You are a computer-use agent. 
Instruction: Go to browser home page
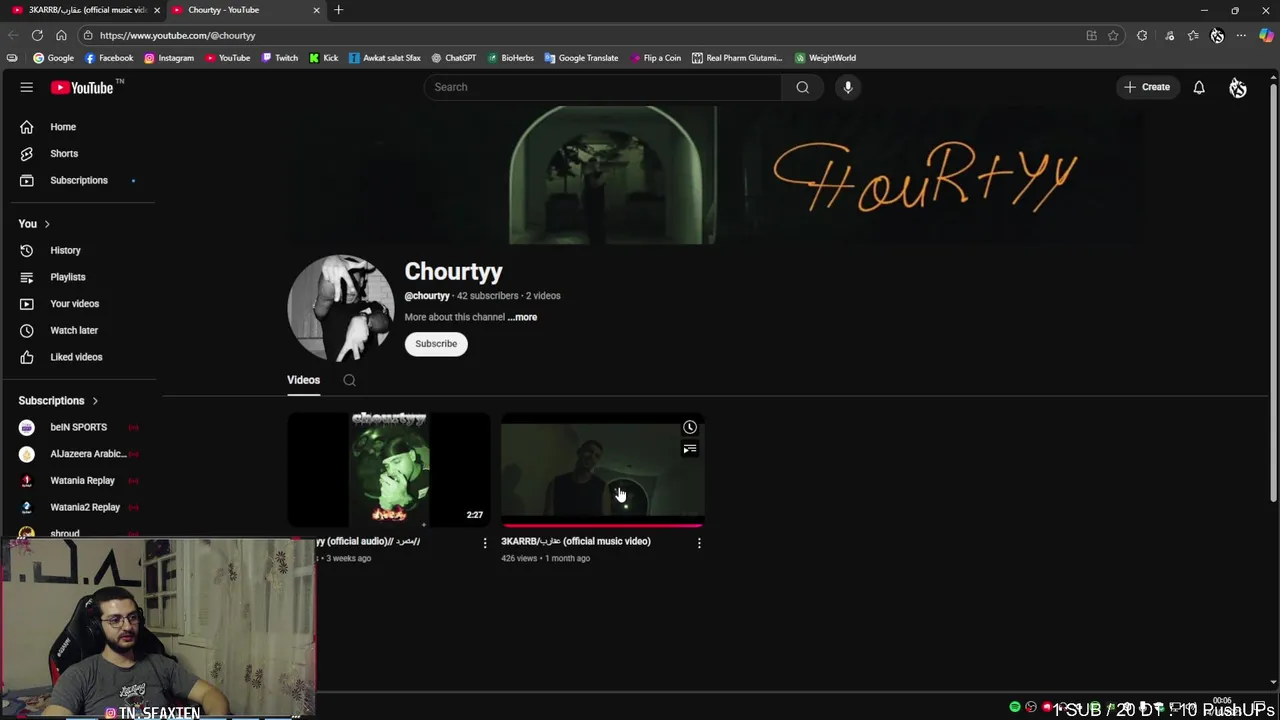[61, 35]
